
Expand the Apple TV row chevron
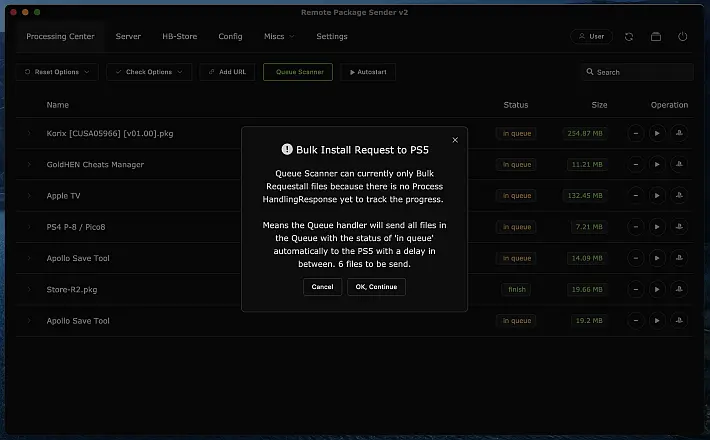point(29,196)
